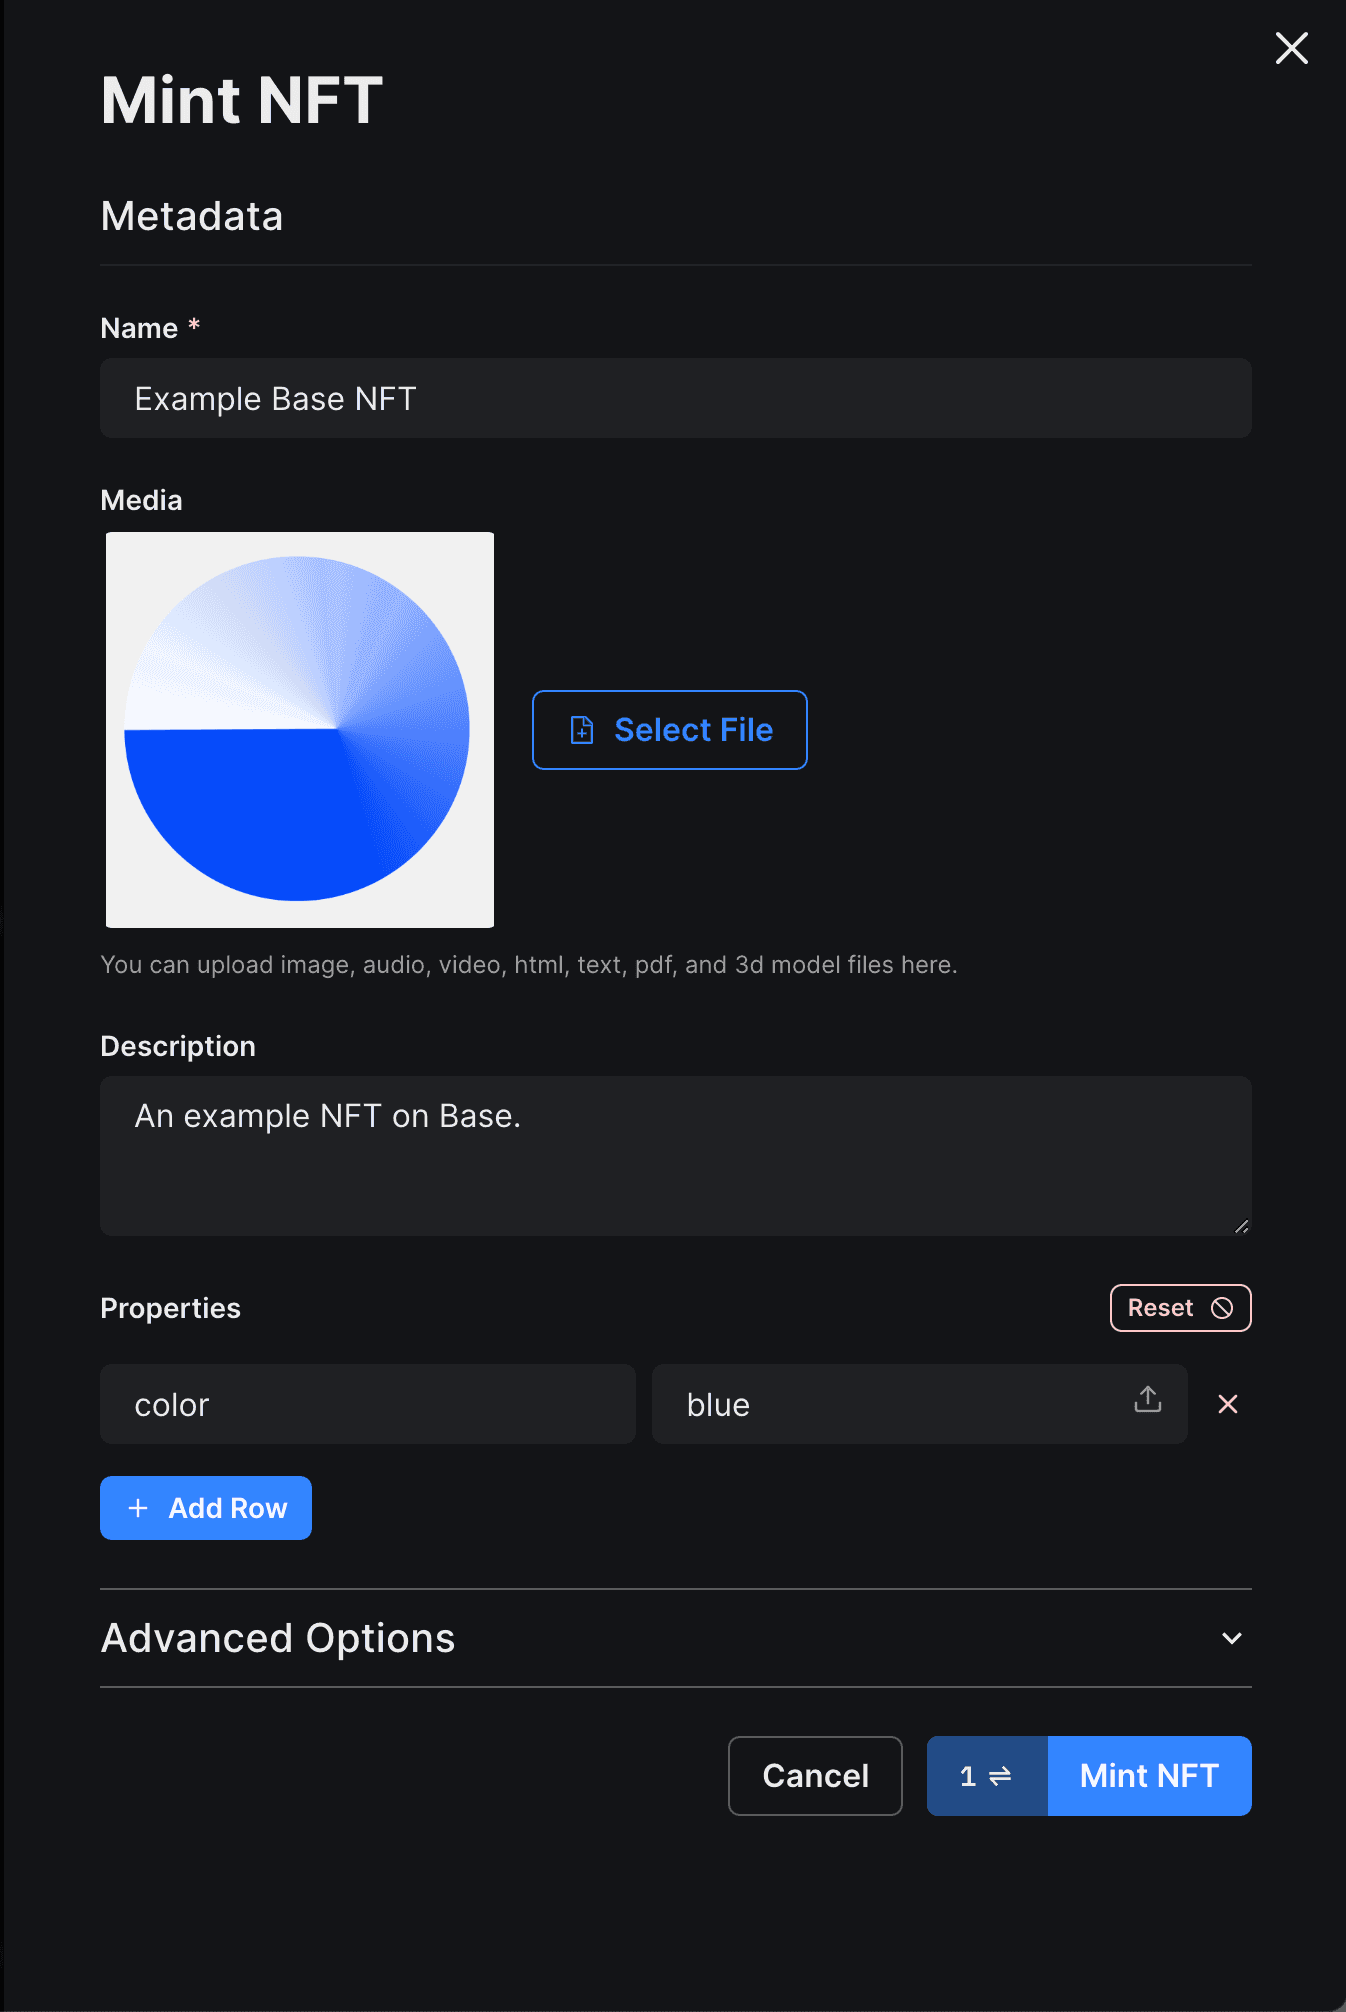This screenshot has height=2012, width=1346.
Task: Remove the color property row
Action: pyautogui.click(x=1228, y=1404)
